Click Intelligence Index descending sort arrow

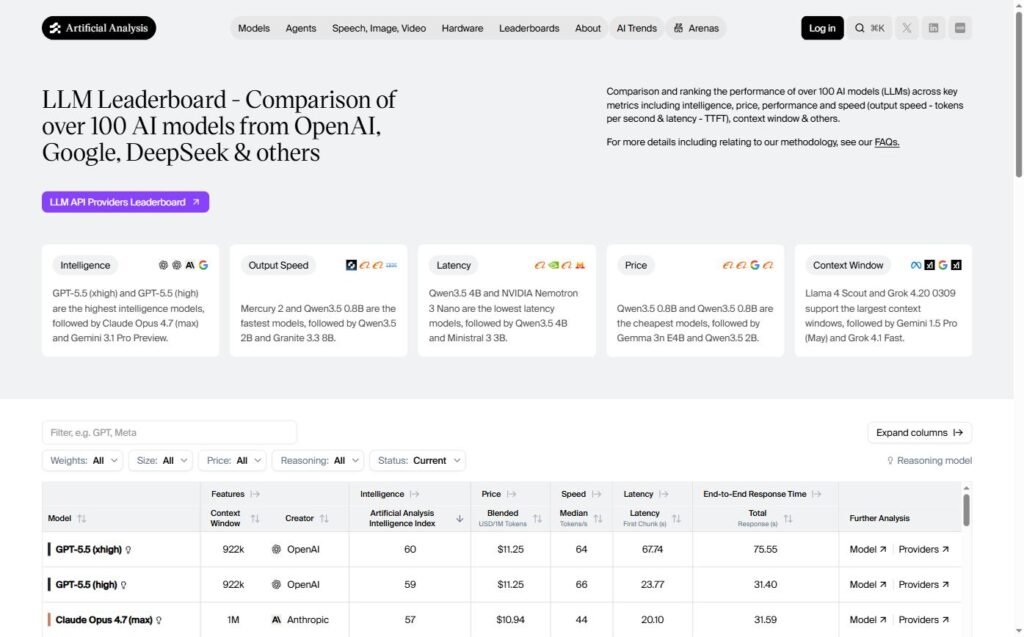tap(460, 518)
